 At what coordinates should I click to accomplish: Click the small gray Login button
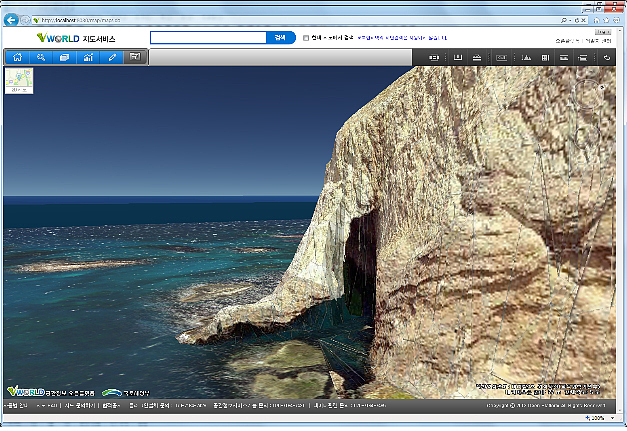click(x=603, y=32)
